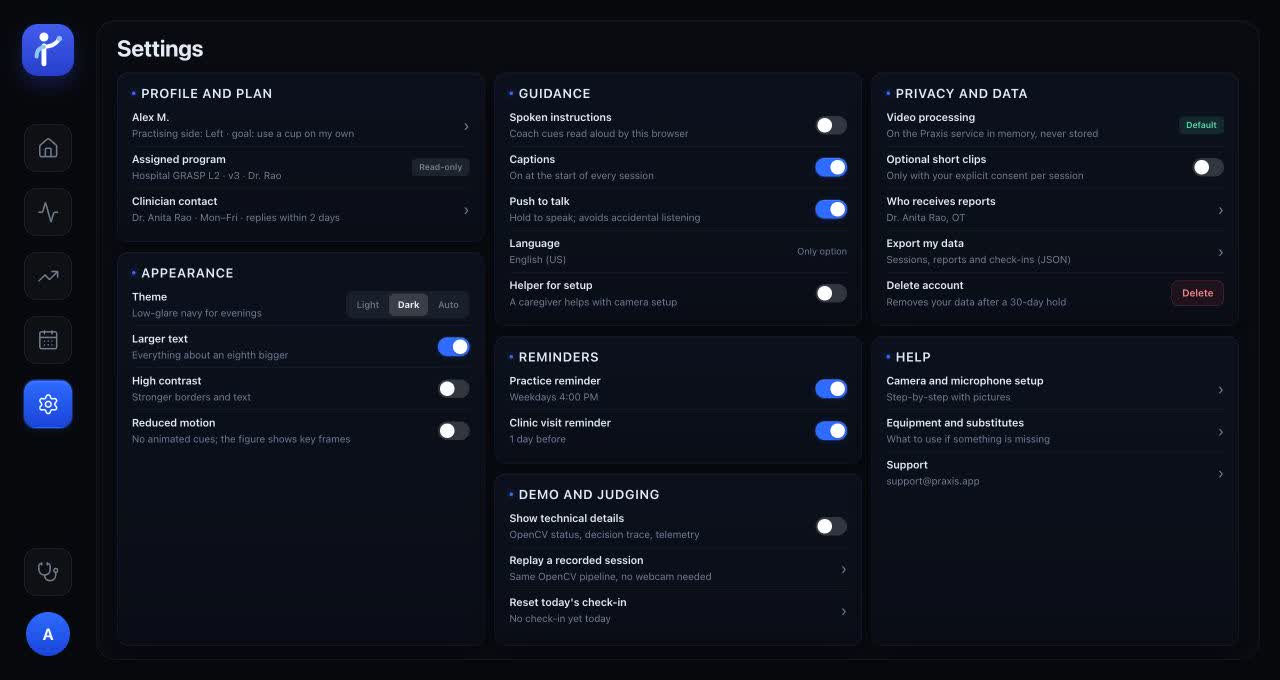Click "Removes your data after a 30-day hold"
1280x680 pixels.
coord(976,301)
